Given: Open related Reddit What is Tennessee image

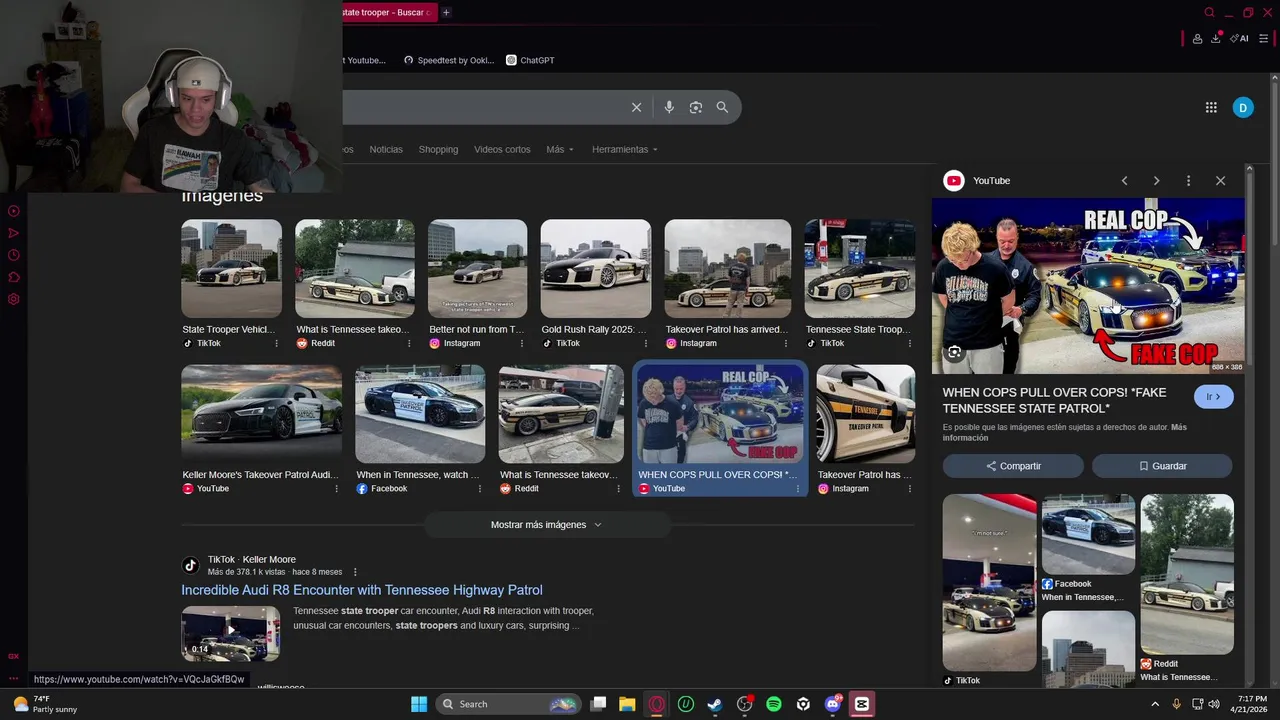Looking at the screenshot, I should coord(1187,575).
